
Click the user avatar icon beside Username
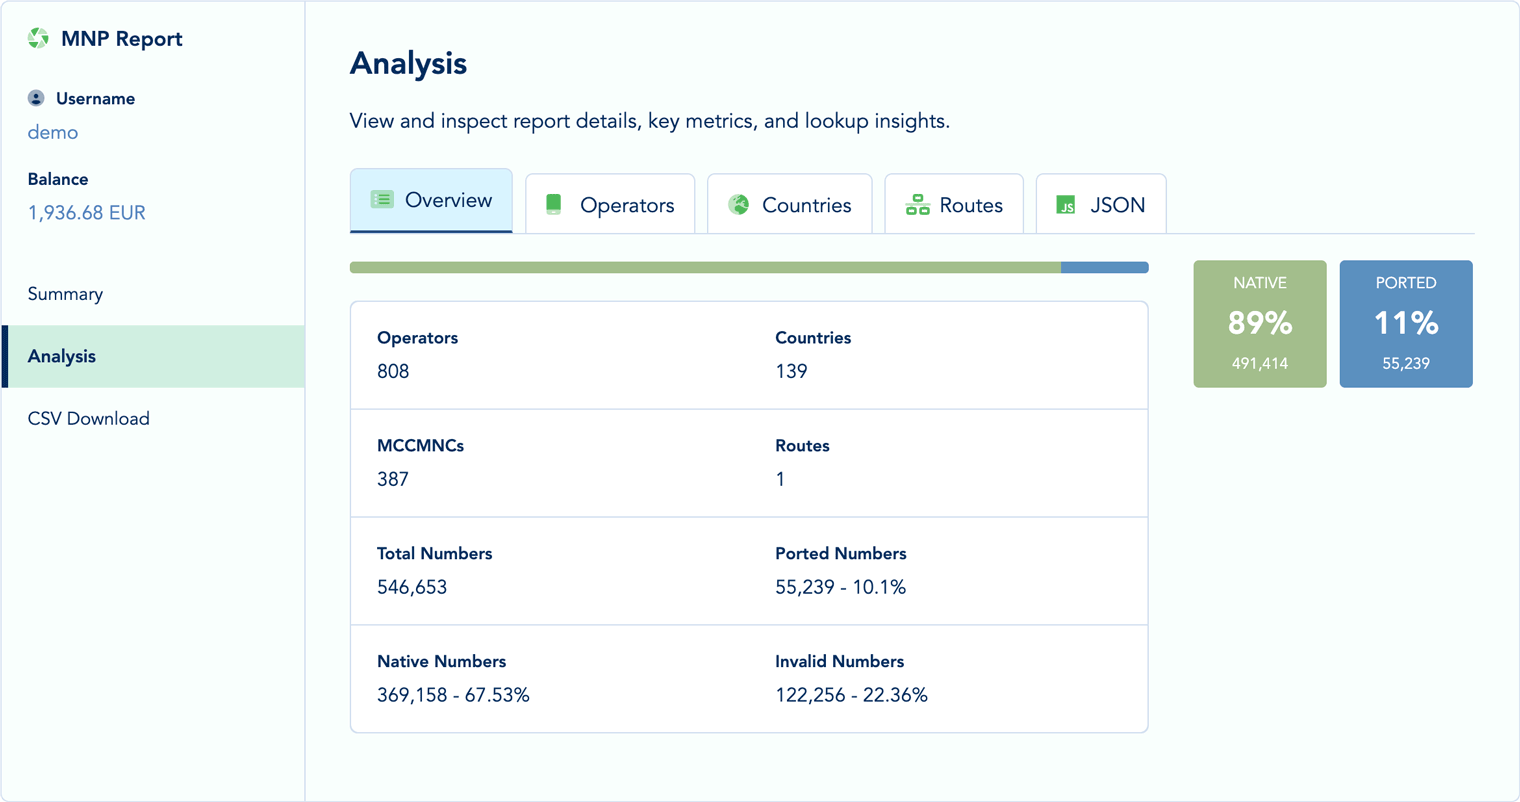coord(36,98)
